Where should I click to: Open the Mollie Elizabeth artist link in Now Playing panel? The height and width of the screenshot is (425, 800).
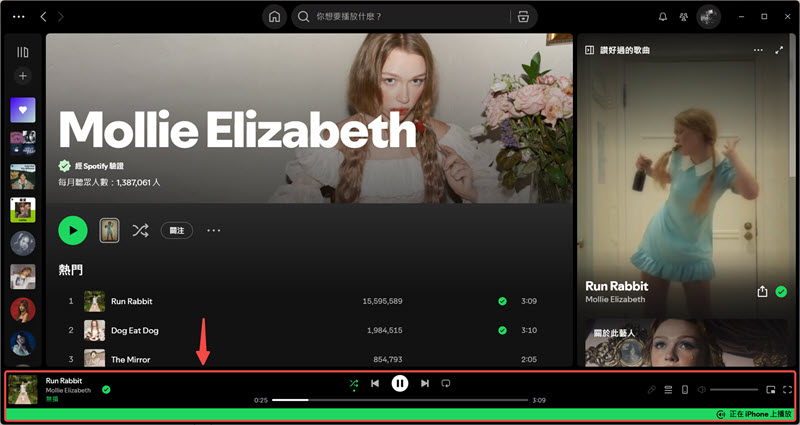(x=615, y=299)
